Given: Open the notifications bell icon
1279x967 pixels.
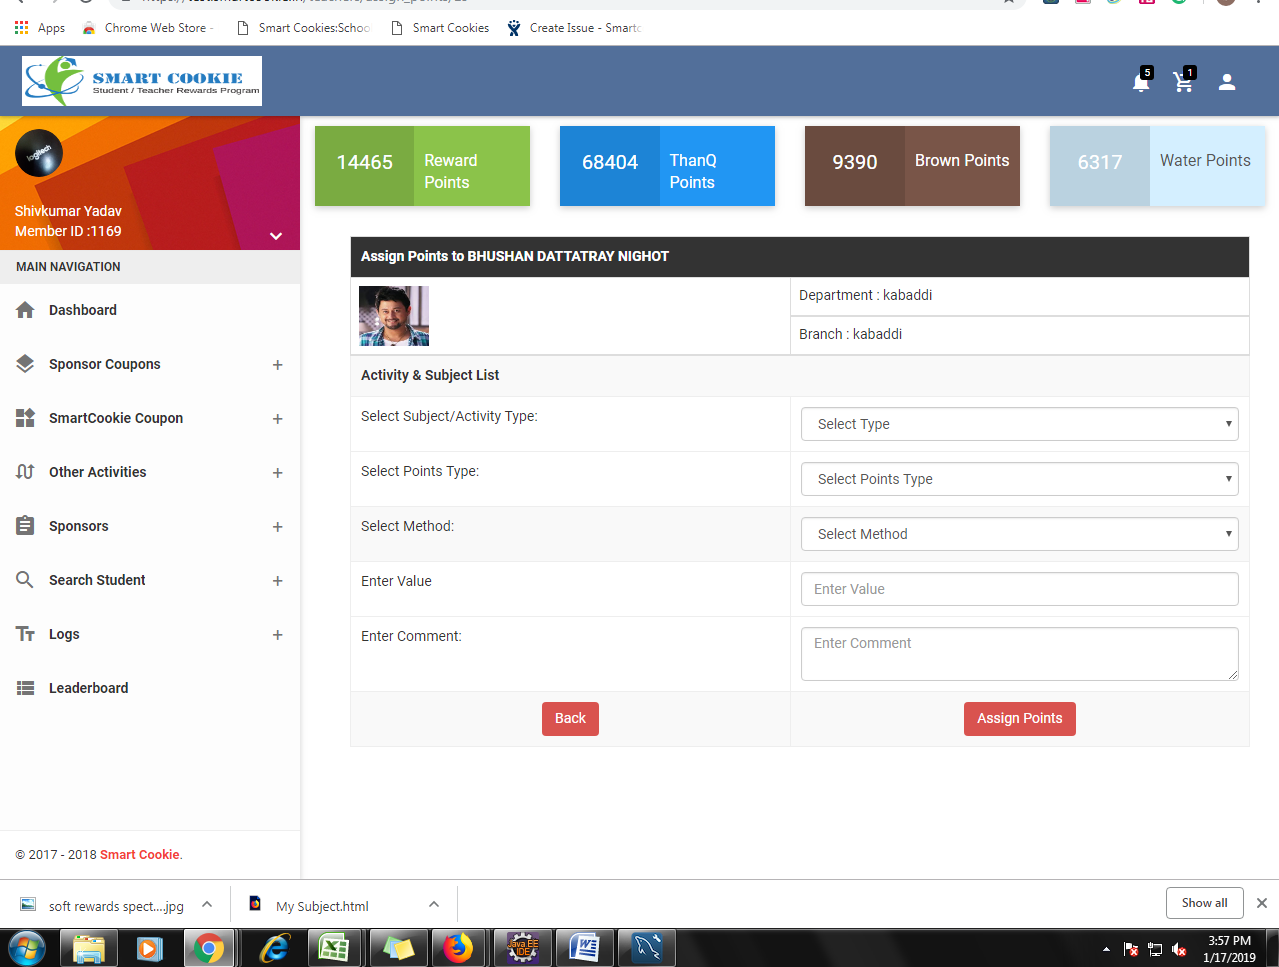Looking at the screenshot, I should [x=1141, y=82].
